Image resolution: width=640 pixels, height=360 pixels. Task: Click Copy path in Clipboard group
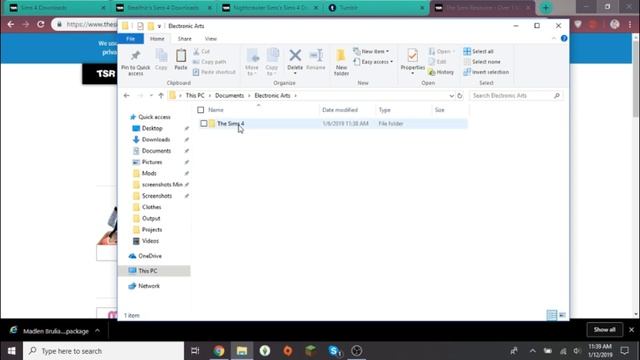pos(209,62)
